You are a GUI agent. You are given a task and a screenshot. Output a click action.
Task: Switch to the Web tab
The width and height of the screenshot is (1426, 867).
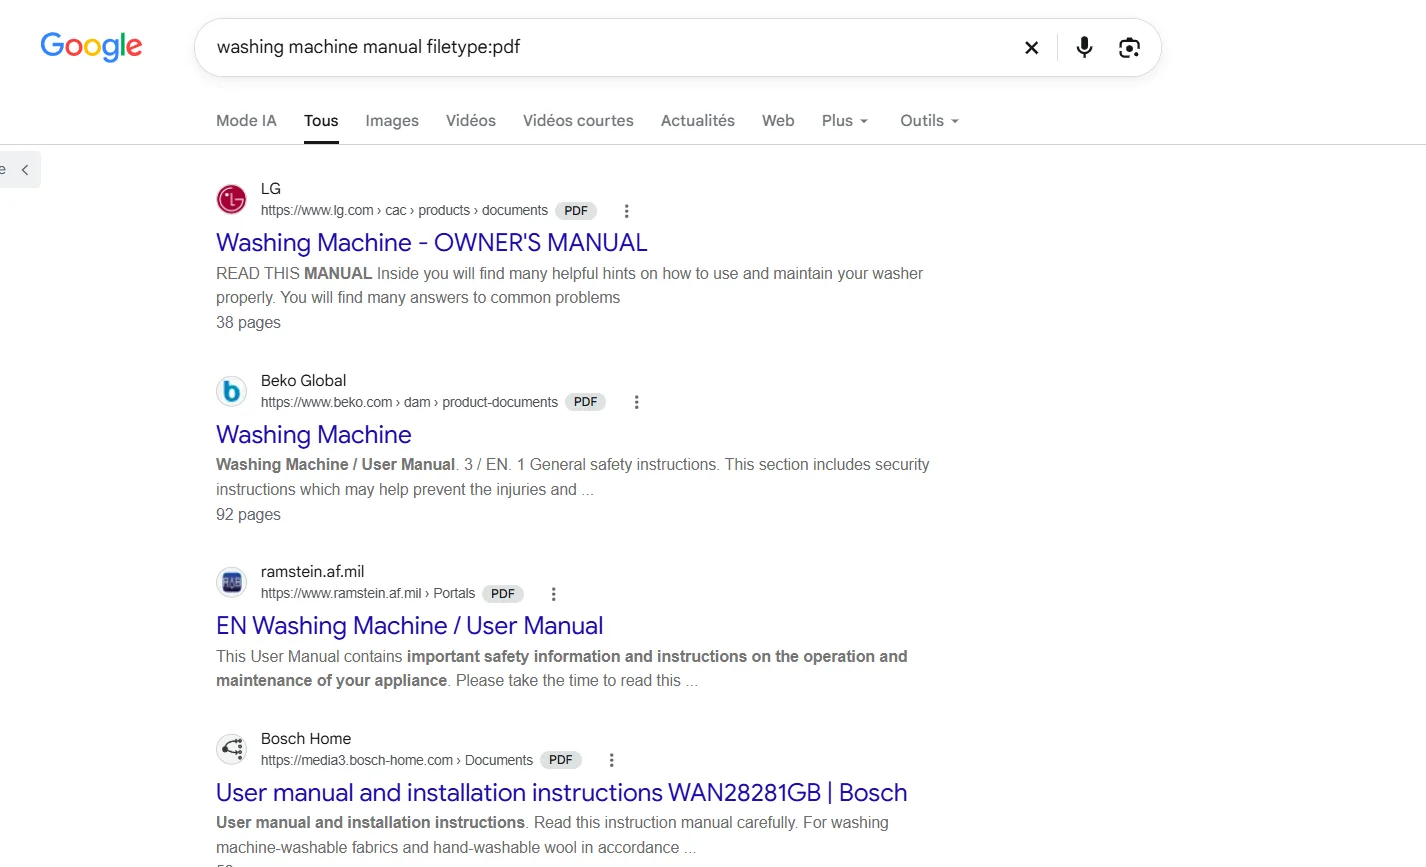[778, 121]
